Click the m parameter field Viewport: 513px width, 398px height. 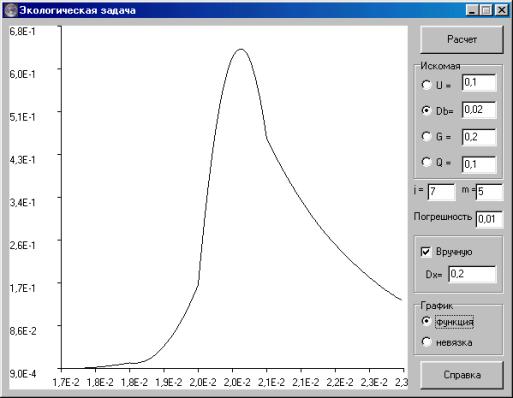pos(489,192)
